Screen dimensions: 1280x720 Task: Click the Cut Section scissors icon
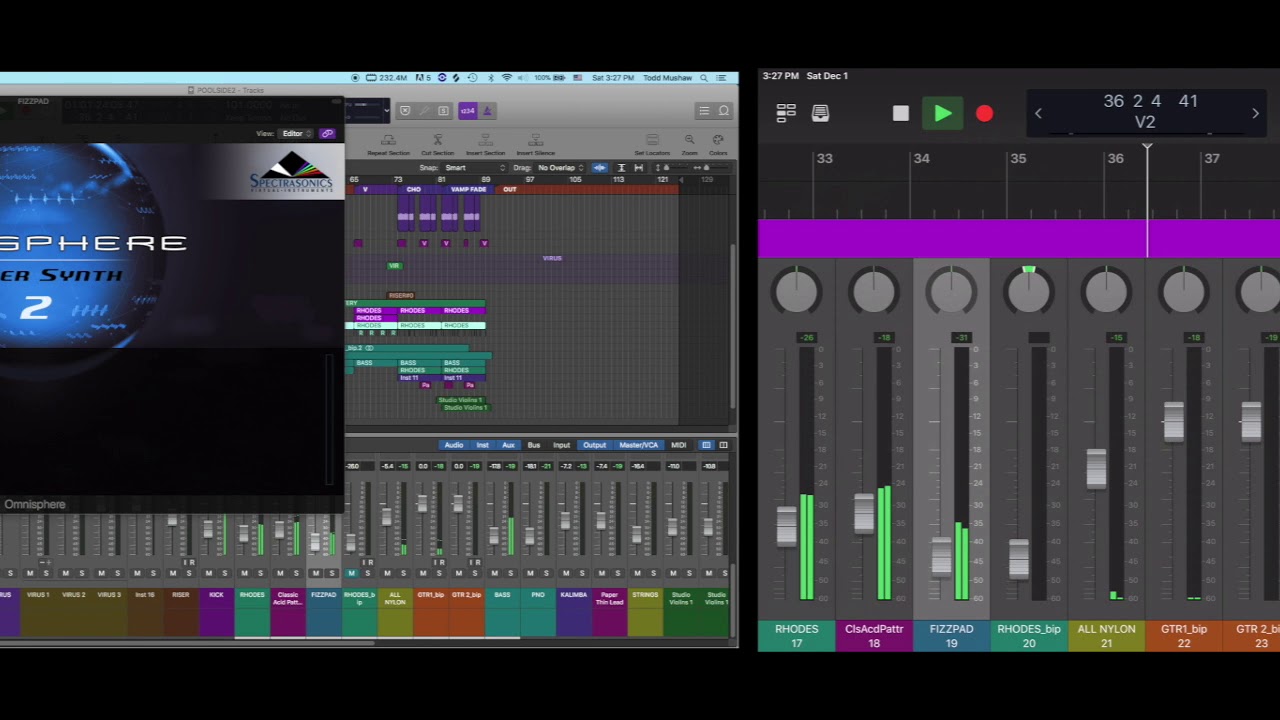pos(437,144)
